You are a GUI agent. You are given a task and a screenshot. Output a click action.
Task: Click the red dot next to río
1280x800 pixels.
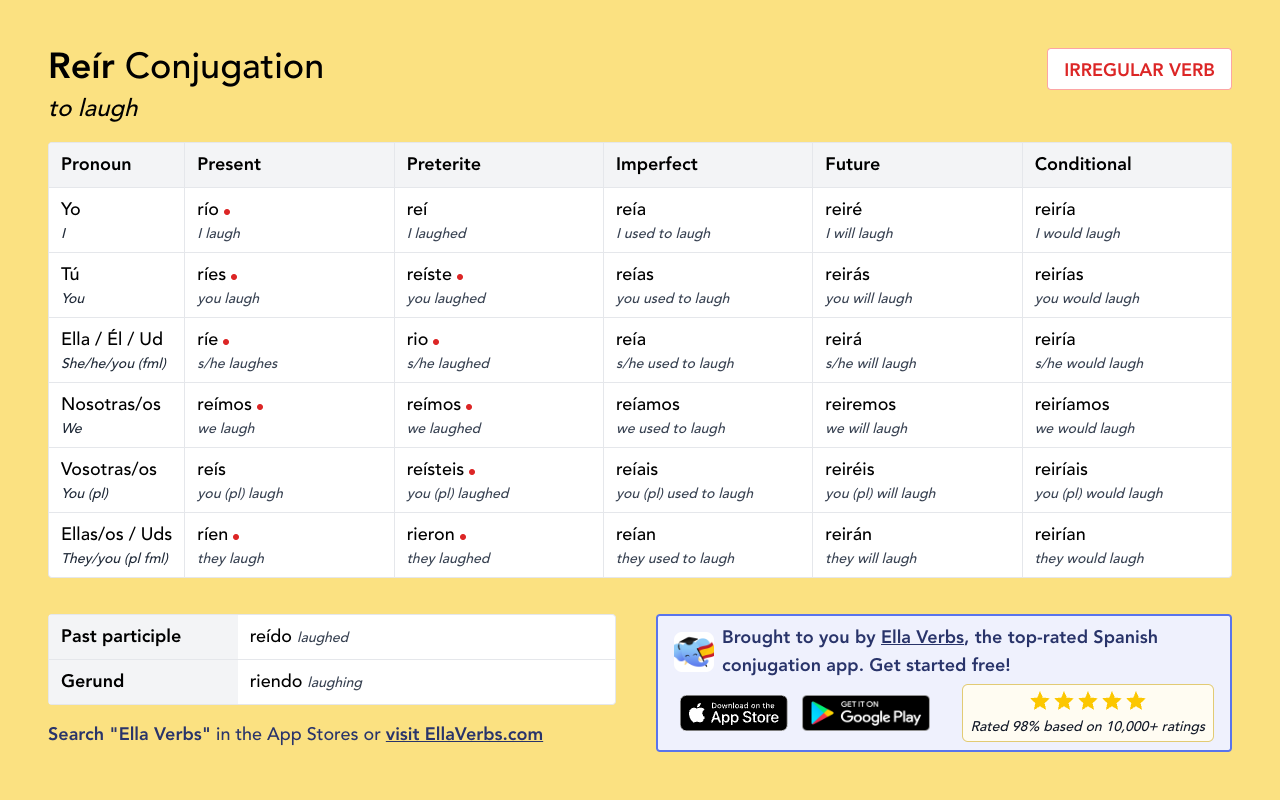pyautogui.click(x=227, y=212)
